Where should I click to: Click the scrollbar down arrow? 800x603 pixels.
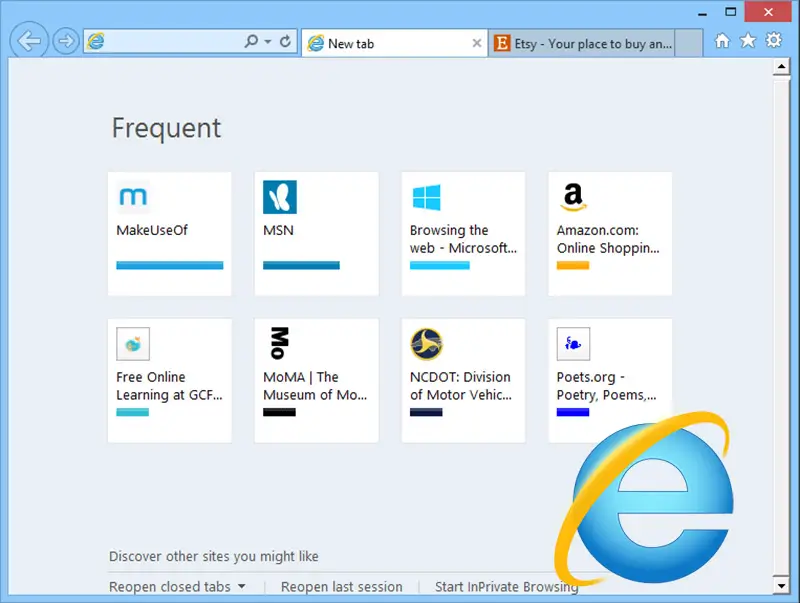pyautogui.click(x=782, y=586)
